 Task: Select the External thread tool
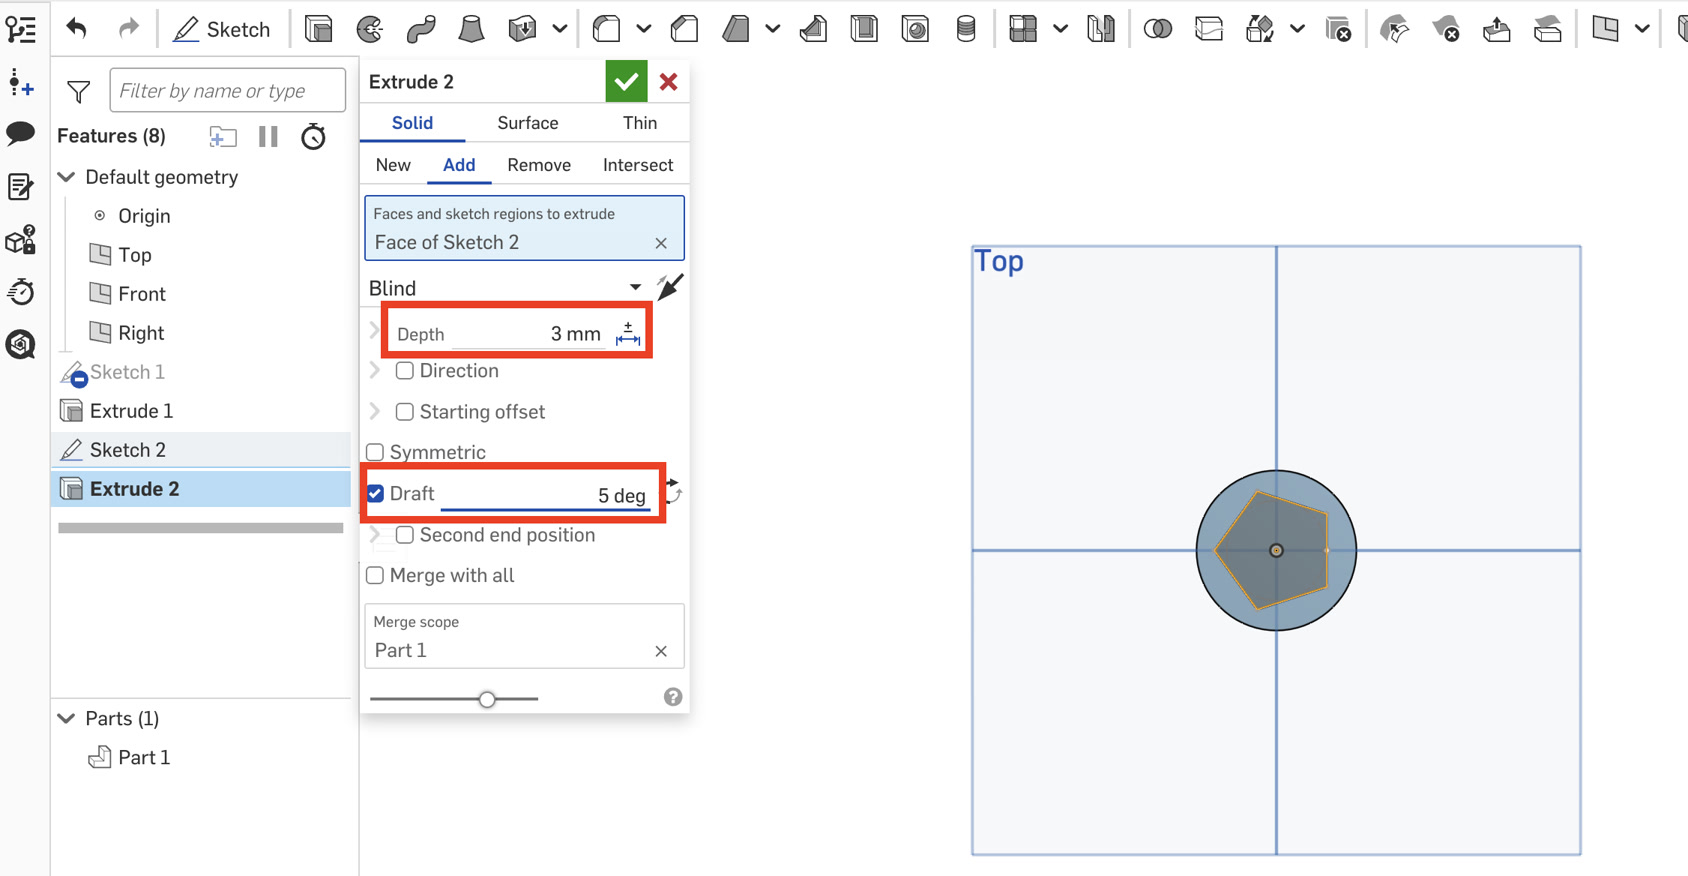tap(966, 29)
